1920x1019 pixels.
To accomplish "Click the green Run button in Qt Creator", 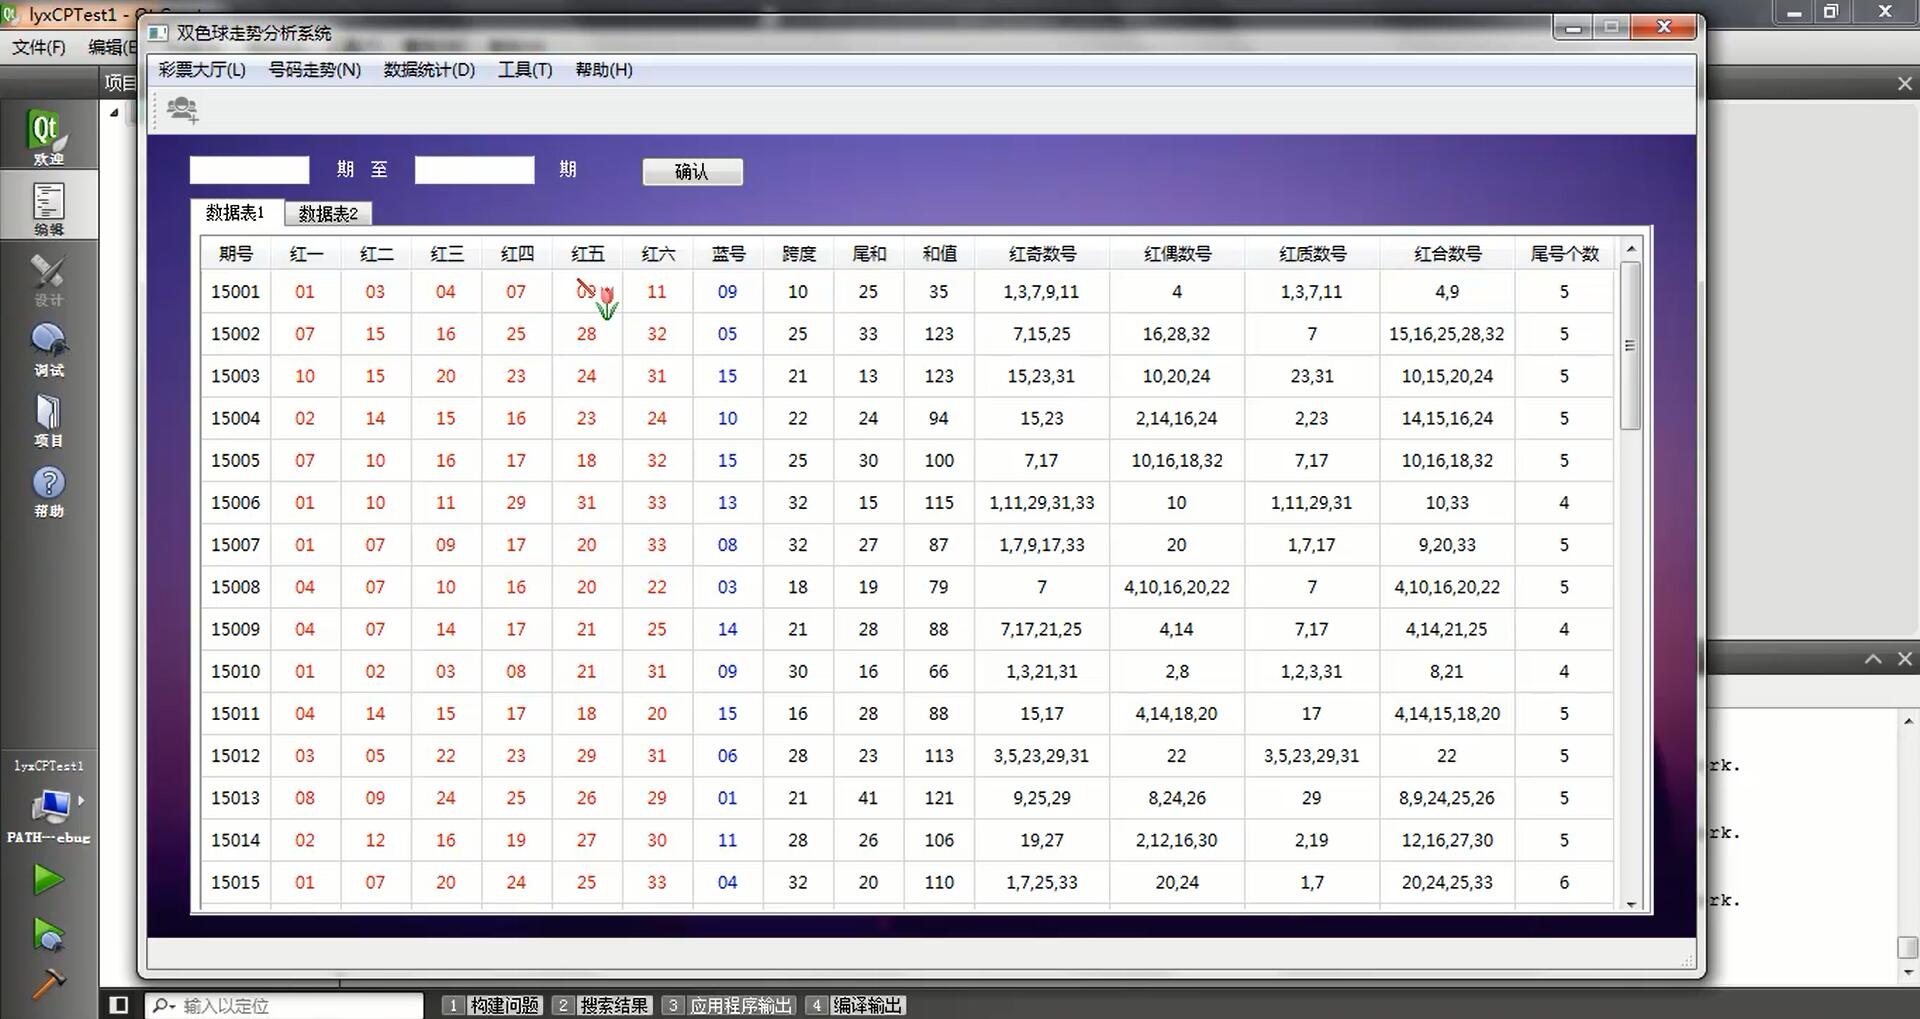I will pyautogui.click(x=47, y=880).
